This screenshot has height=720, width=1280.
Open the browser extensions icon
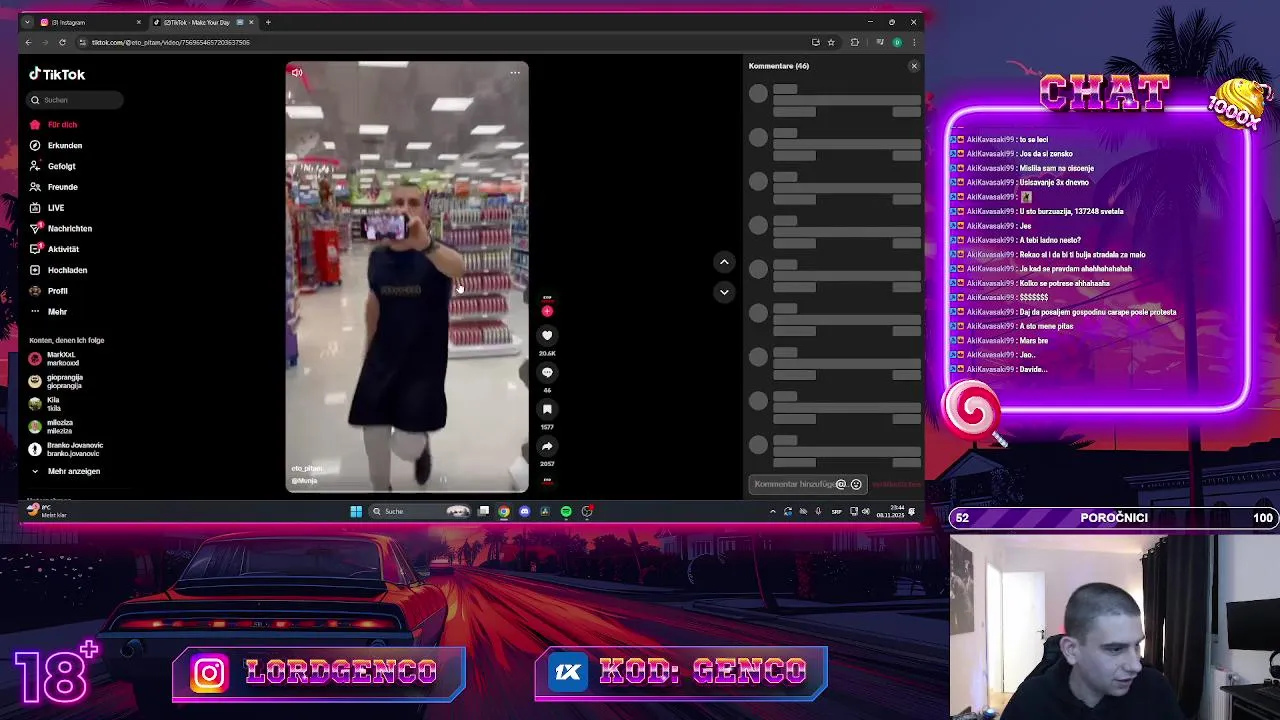(x=855, y=42)
